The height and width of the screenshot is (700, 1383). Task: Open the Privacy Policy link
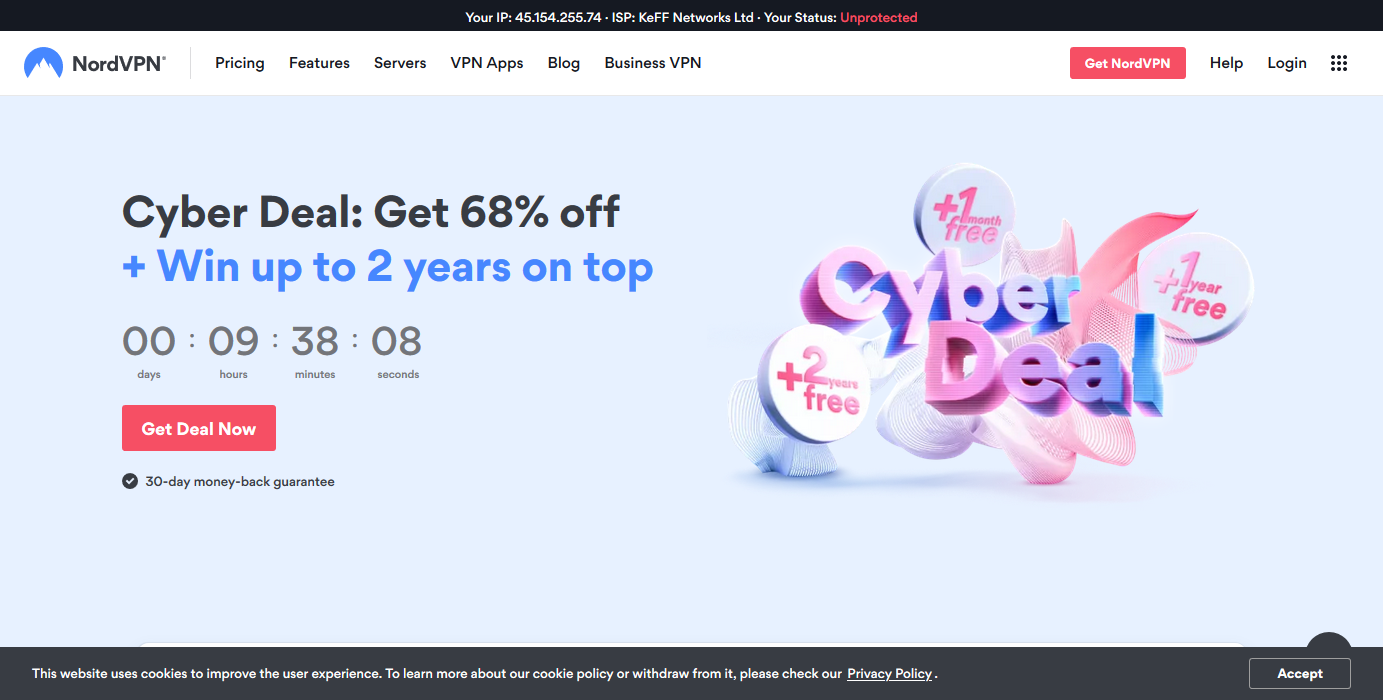890,674
